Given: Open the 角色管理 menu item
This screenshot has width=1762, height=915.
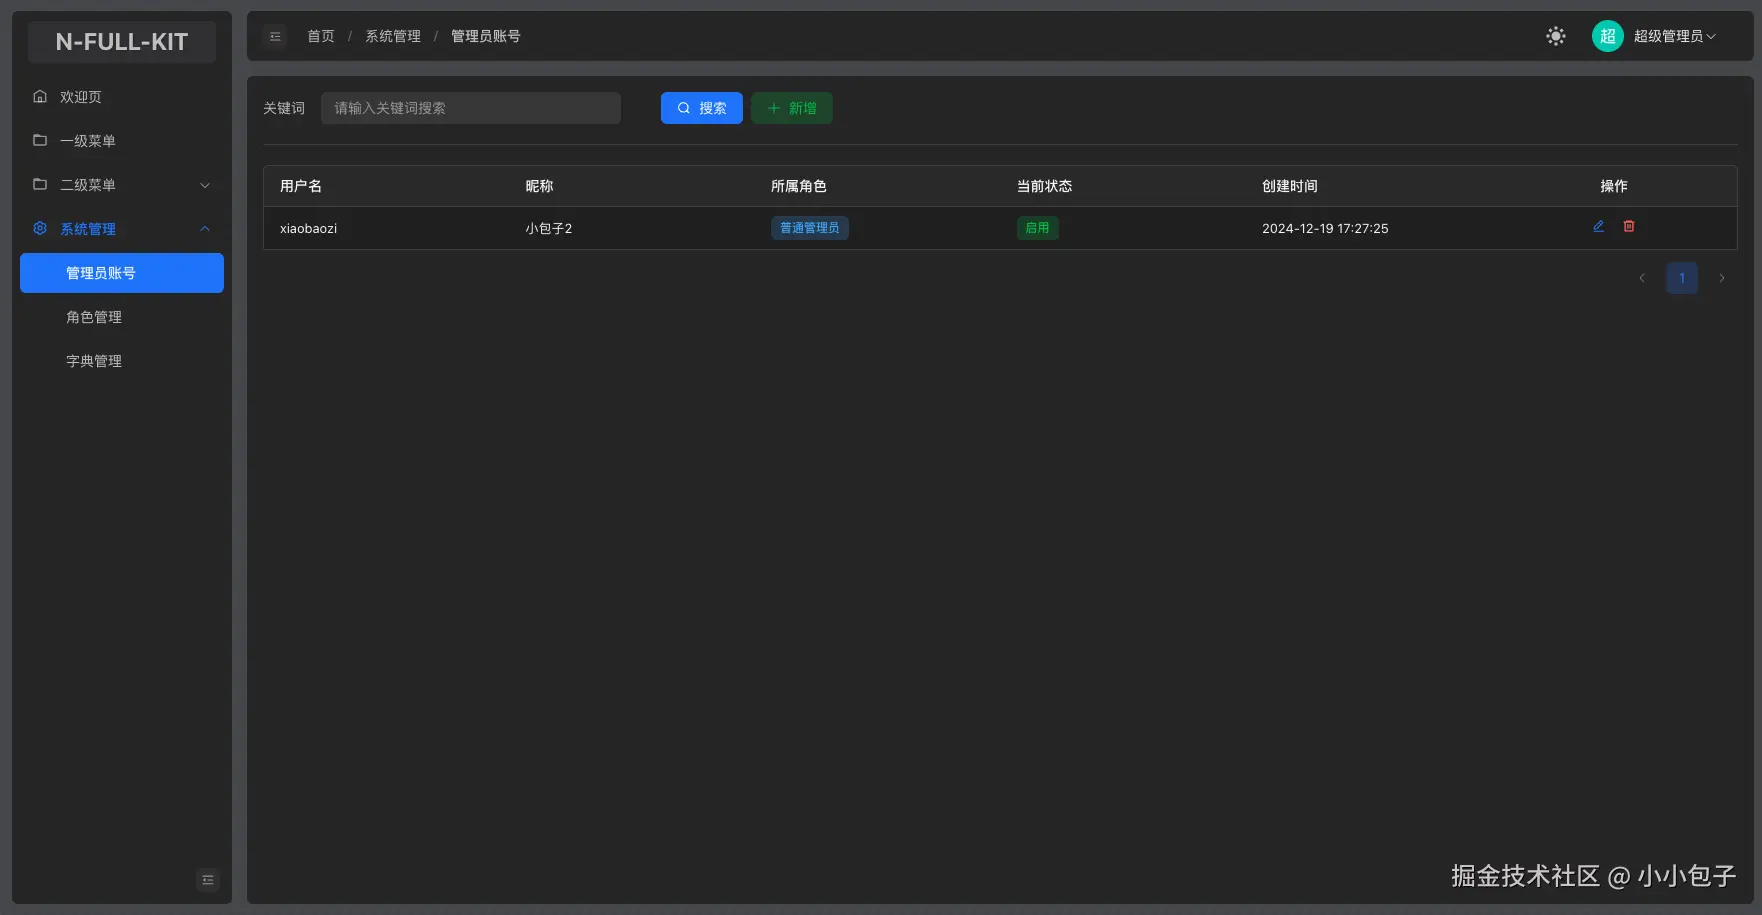Looking at the screenshot, I should pyautogui.click(x=93, y=316).
